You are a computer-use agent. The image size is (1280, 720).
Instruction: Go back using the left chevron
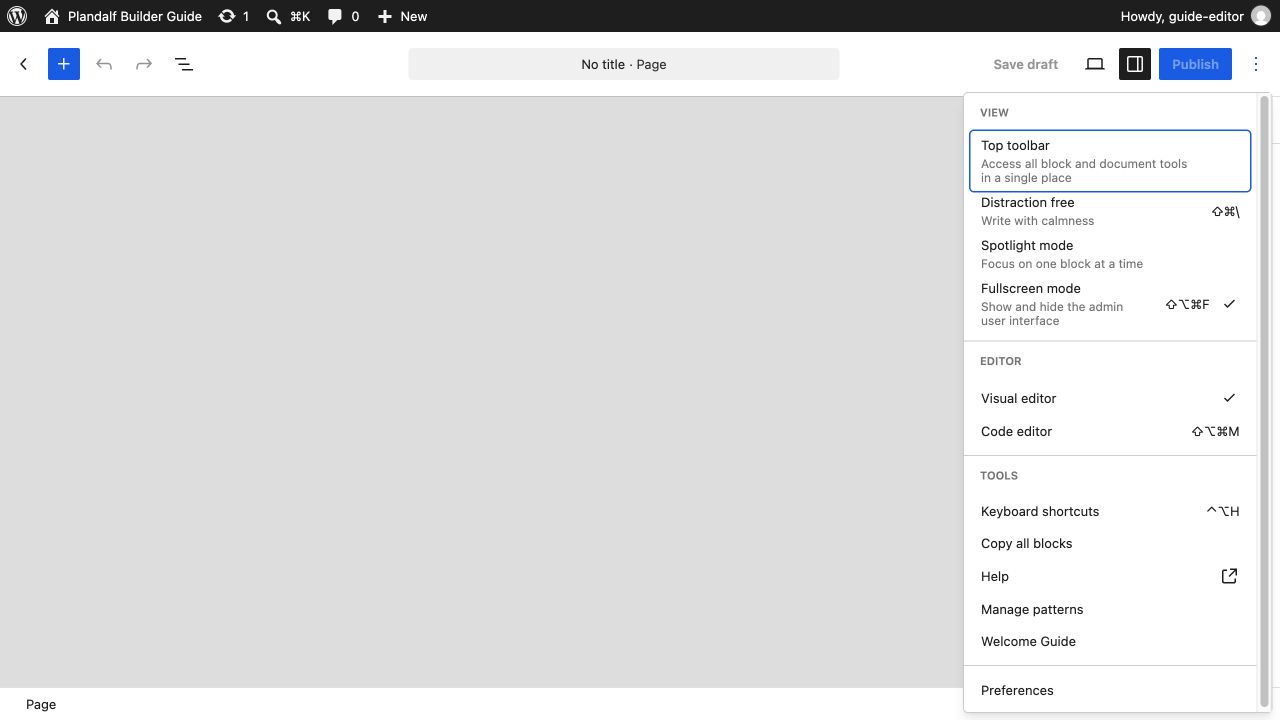pyautogui.click(x=24, y=64)
